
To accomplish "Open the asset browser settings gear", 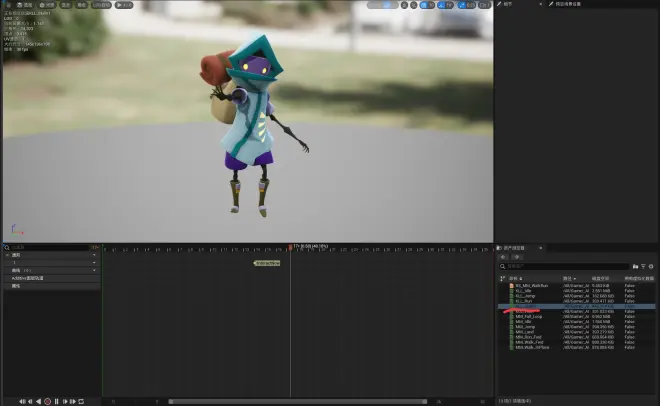I will tap(651, 266).
